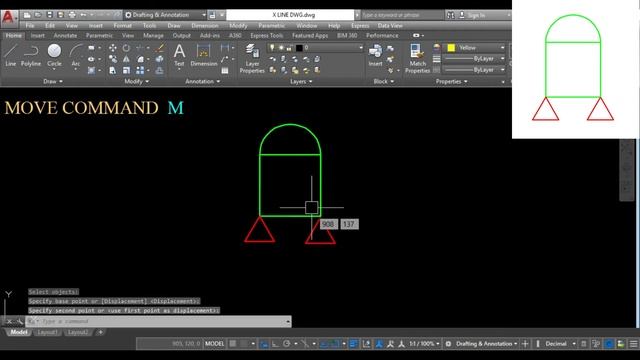The width and height of the screenshot is (640, 360).
Task: Open the Express Tools ribbon tab
Action: tap(267, 36)
